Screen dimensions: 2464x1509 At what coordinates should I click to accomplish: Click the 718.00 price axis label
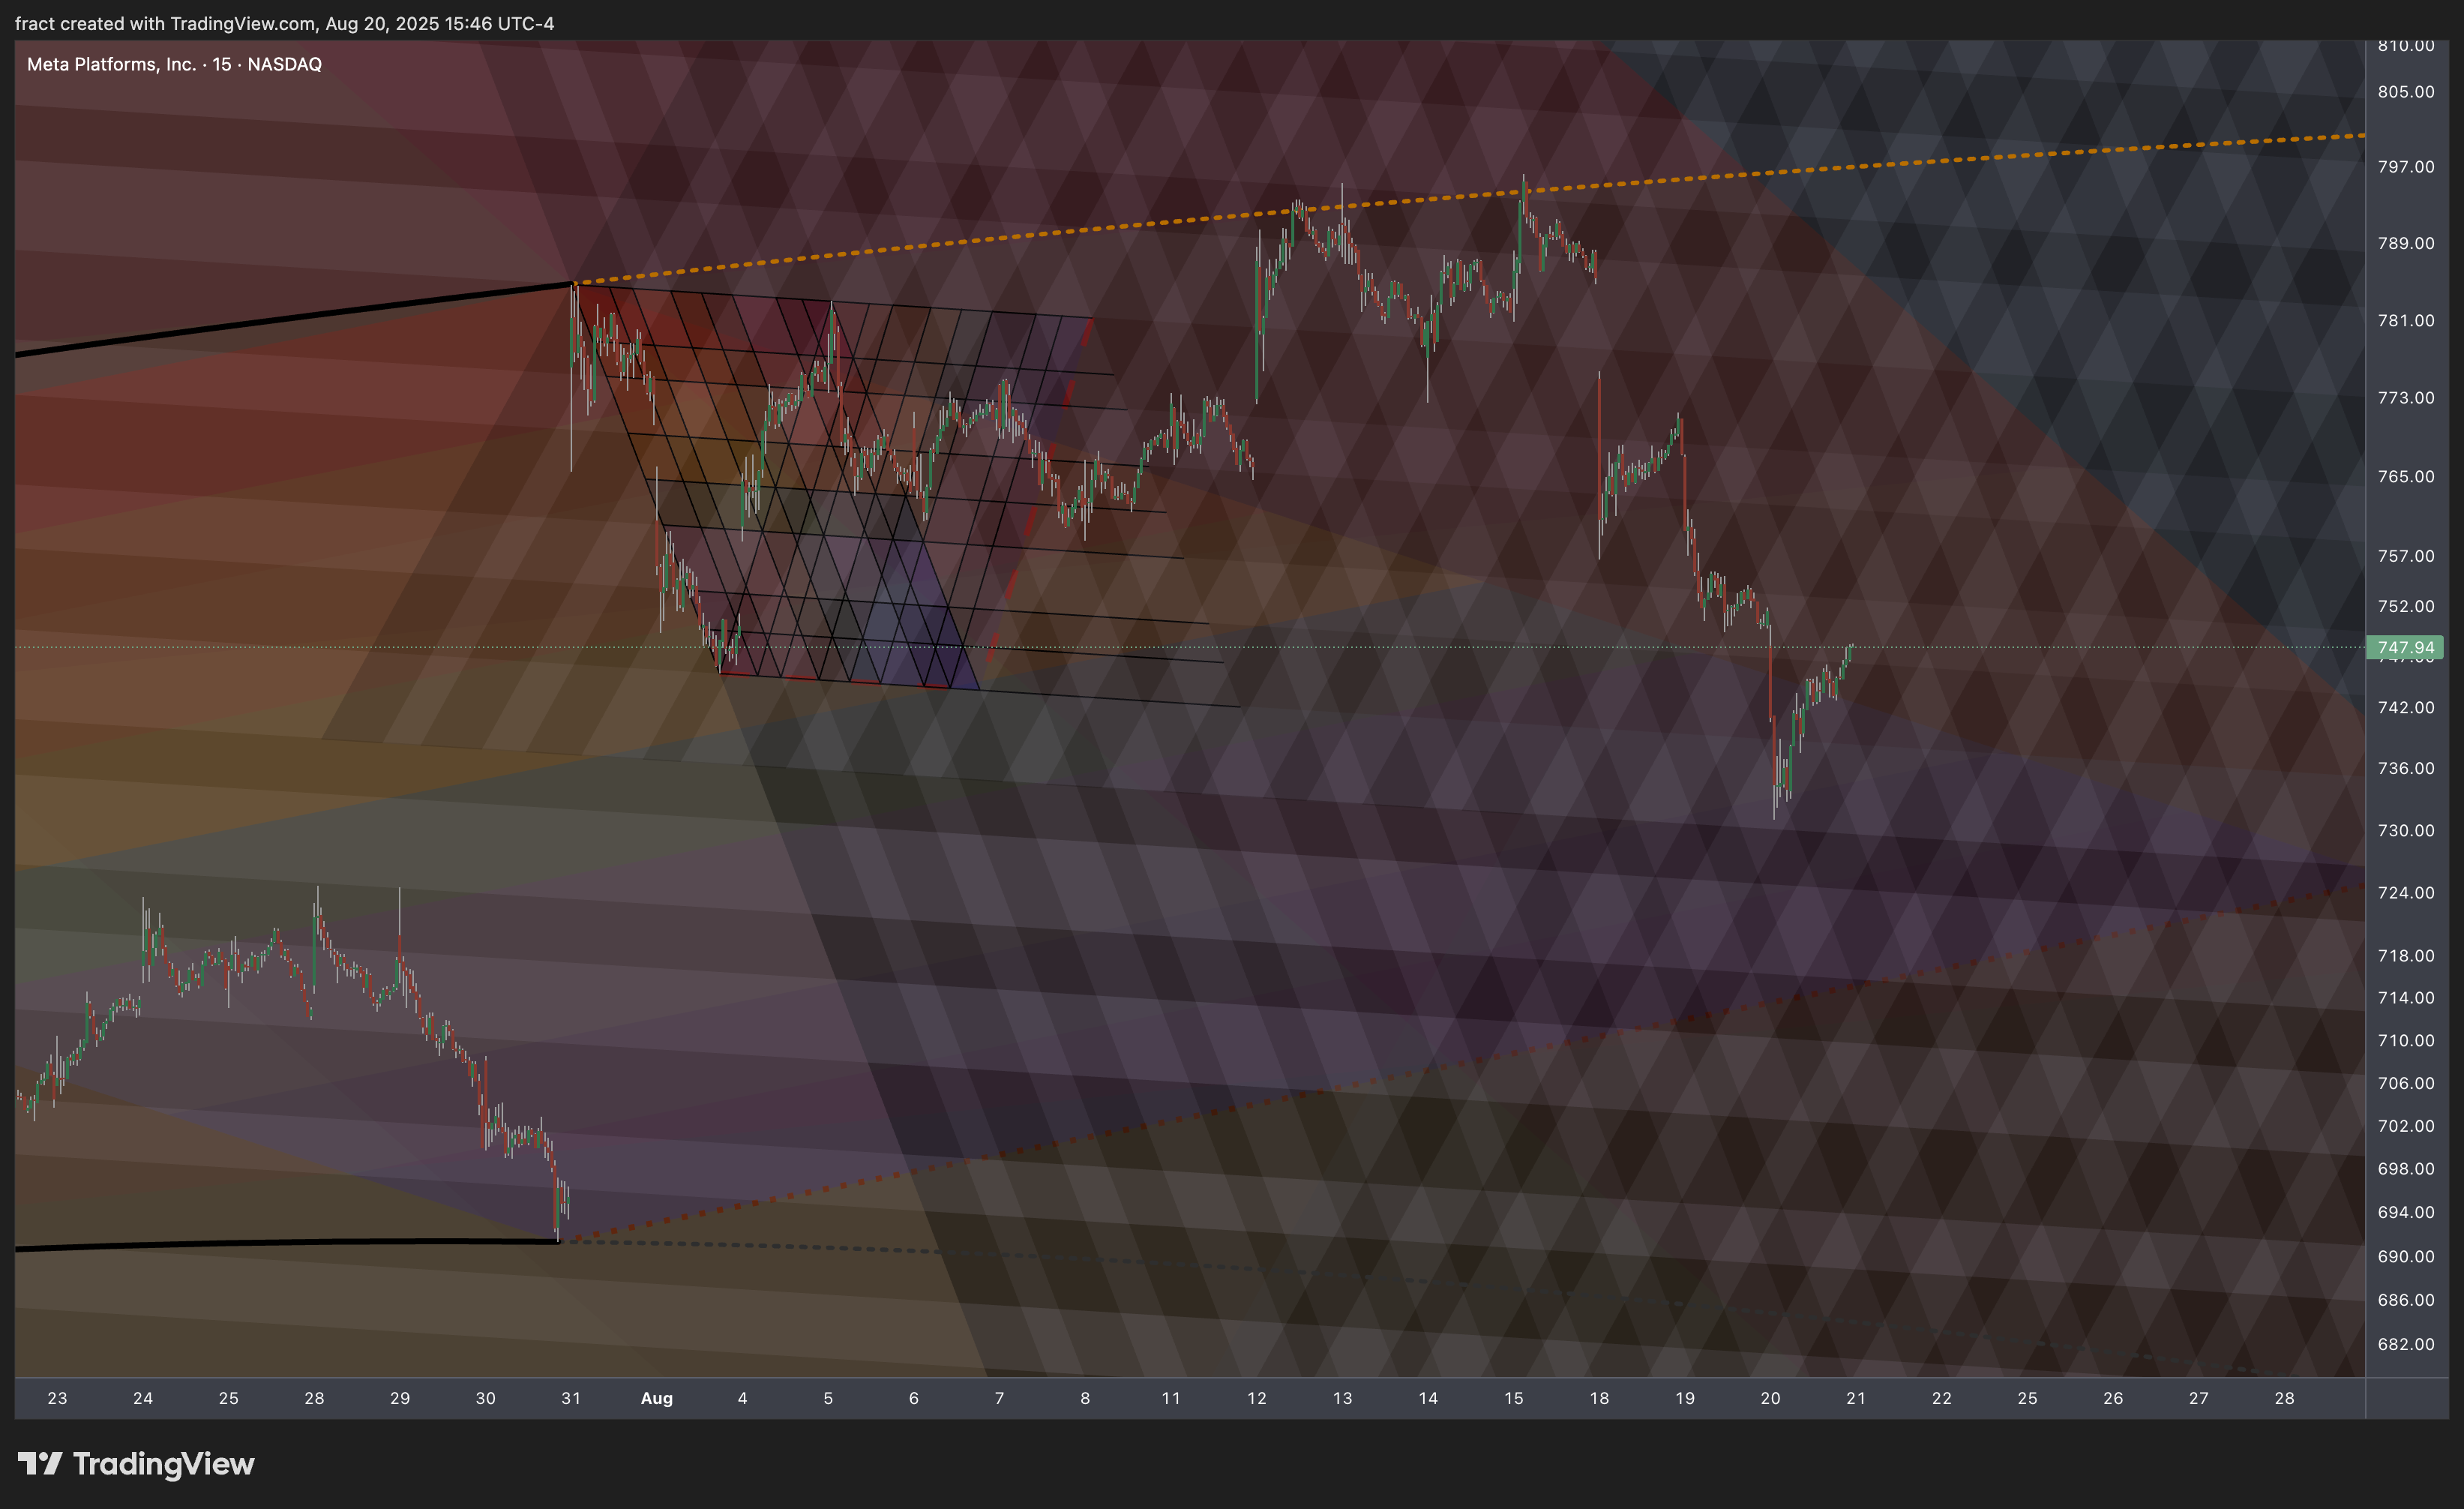pyautogui.click(x=2406, y=955)
